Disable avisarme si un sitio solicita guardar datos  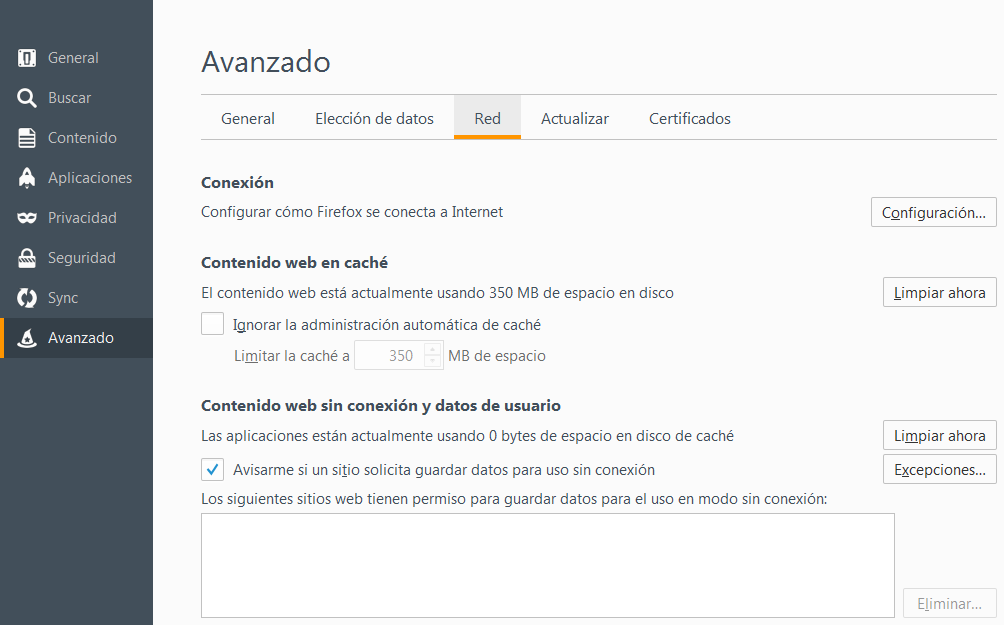(212, 468)
